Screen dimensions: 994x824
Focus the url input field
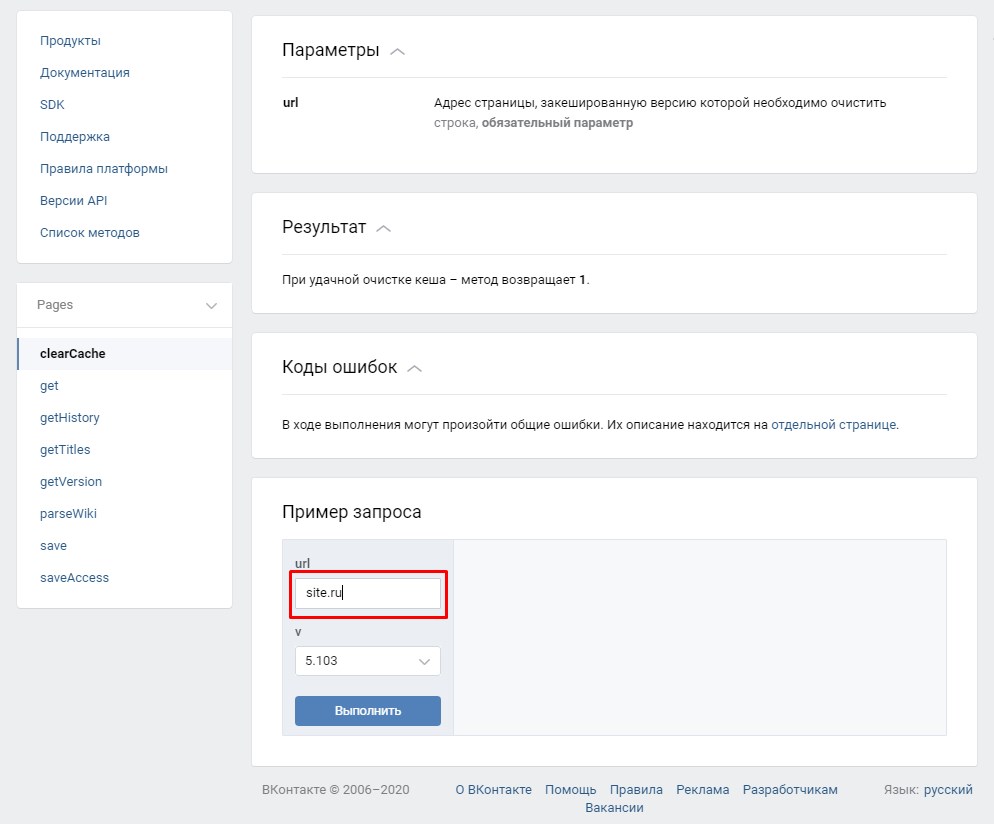(368, 593)
